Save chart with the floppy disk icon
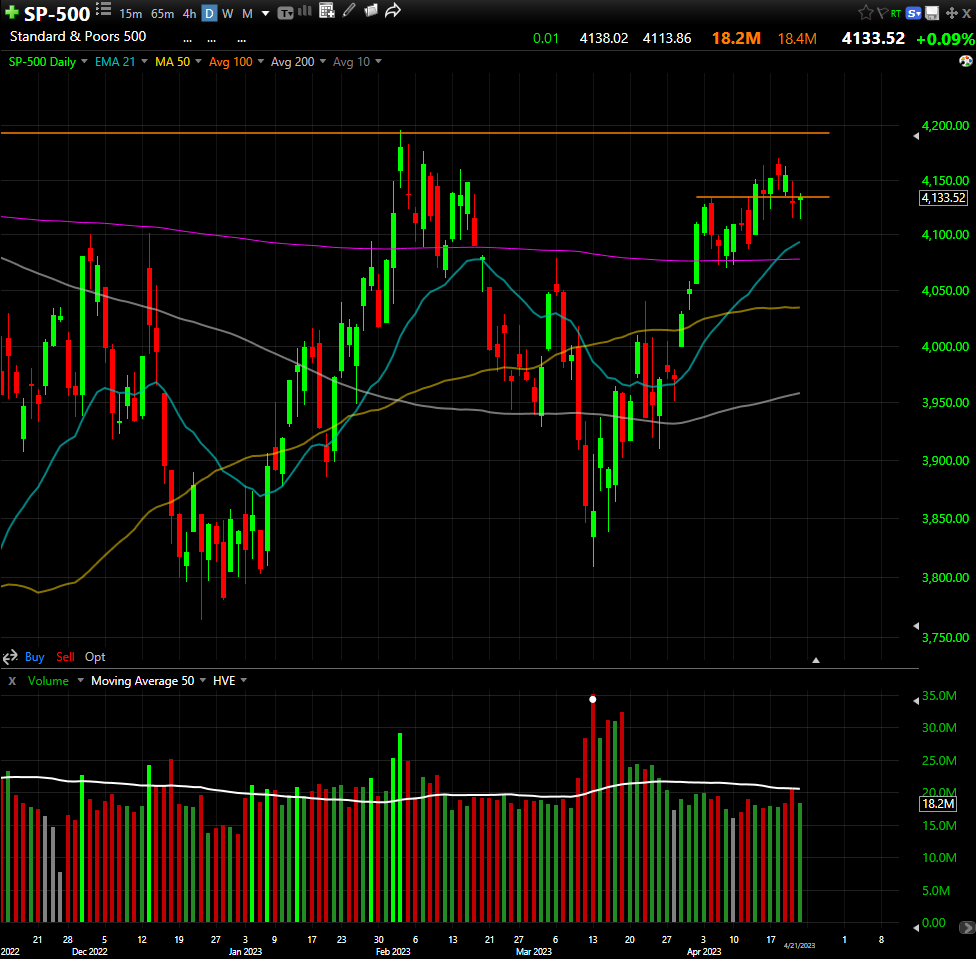 [x=932, y=13]
